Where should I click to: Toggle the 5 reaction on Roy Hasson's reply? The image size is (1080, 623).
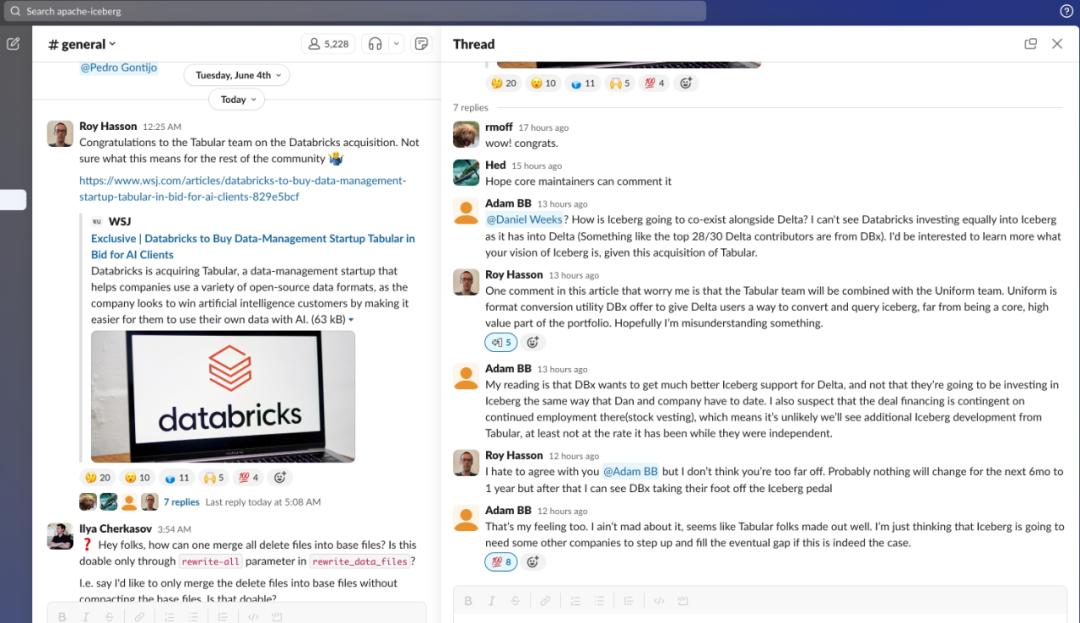tap(501, 342)
